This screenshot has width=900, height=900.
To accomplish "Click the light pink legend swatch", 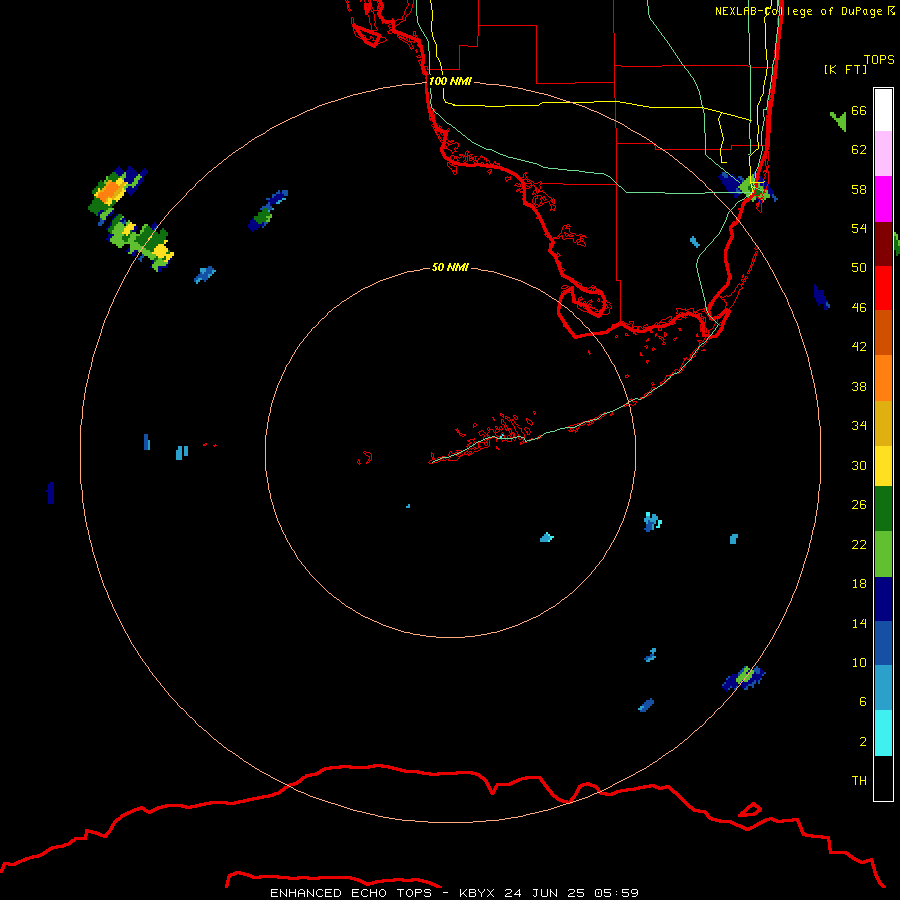I will tap(883, 154).
